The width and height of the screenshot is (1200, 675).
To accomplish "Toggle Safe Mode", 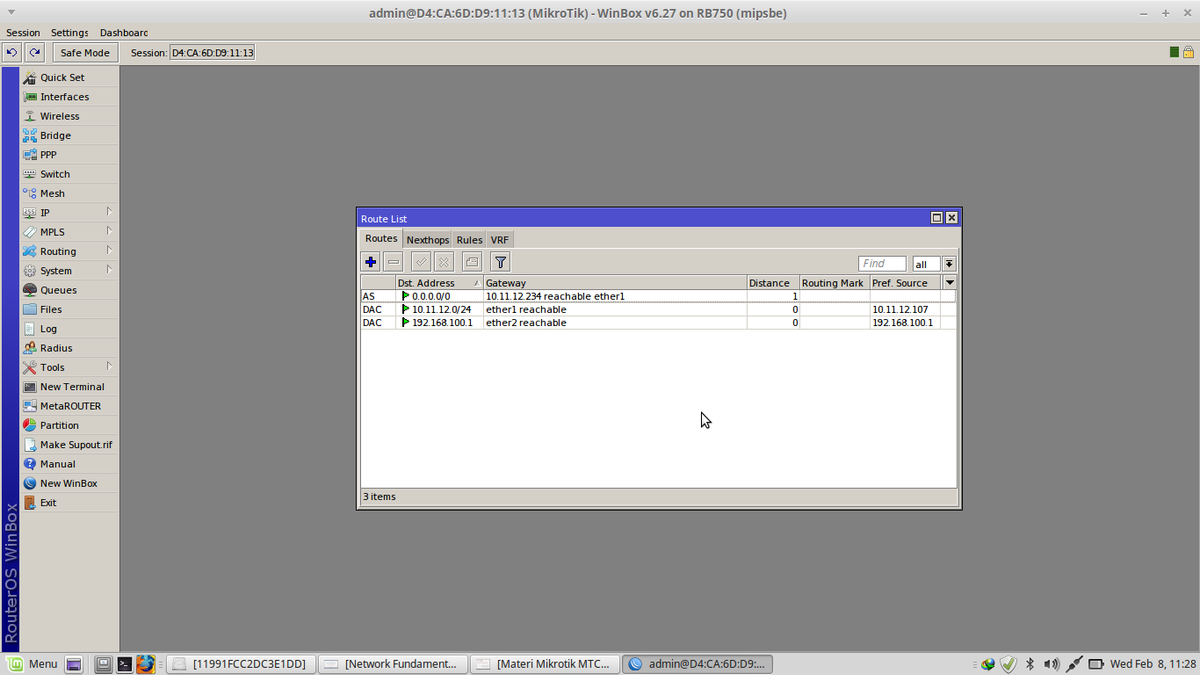I will coord(85,52).
